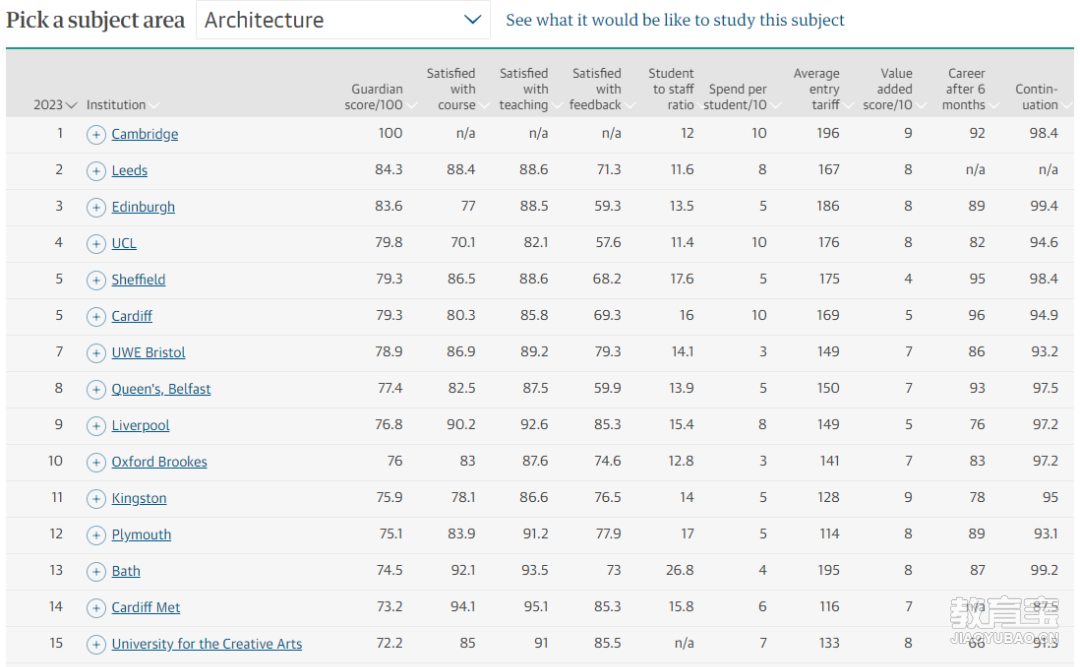Select UCL satisfied with feedback 57.6
The image size is (1080, 667).
click(608, 243)
